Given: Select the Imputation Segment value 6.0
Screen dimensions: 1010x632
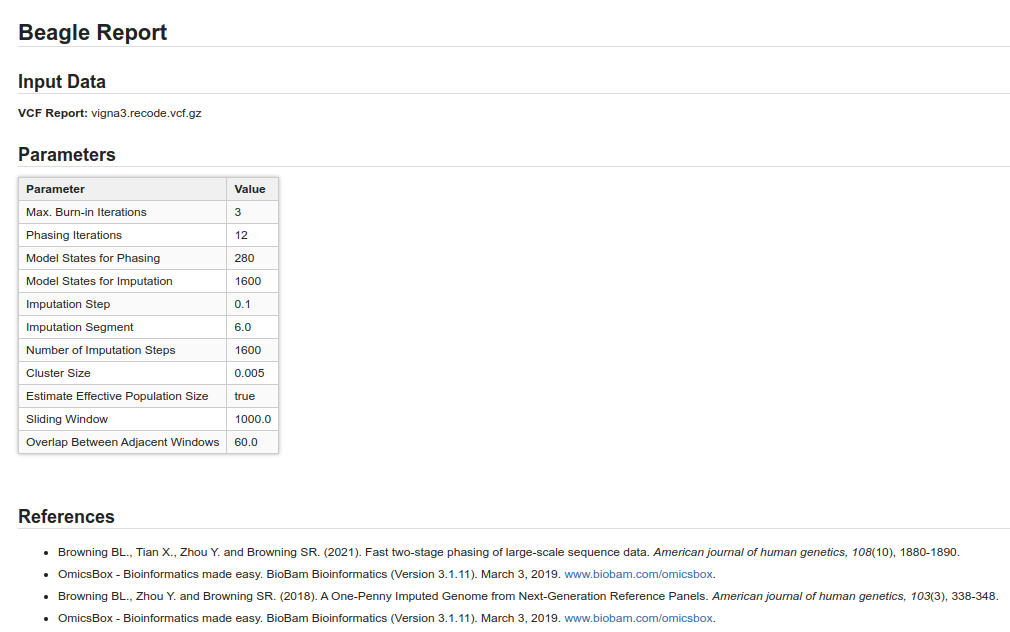Looking at the screenshot, I should (243, 327).
